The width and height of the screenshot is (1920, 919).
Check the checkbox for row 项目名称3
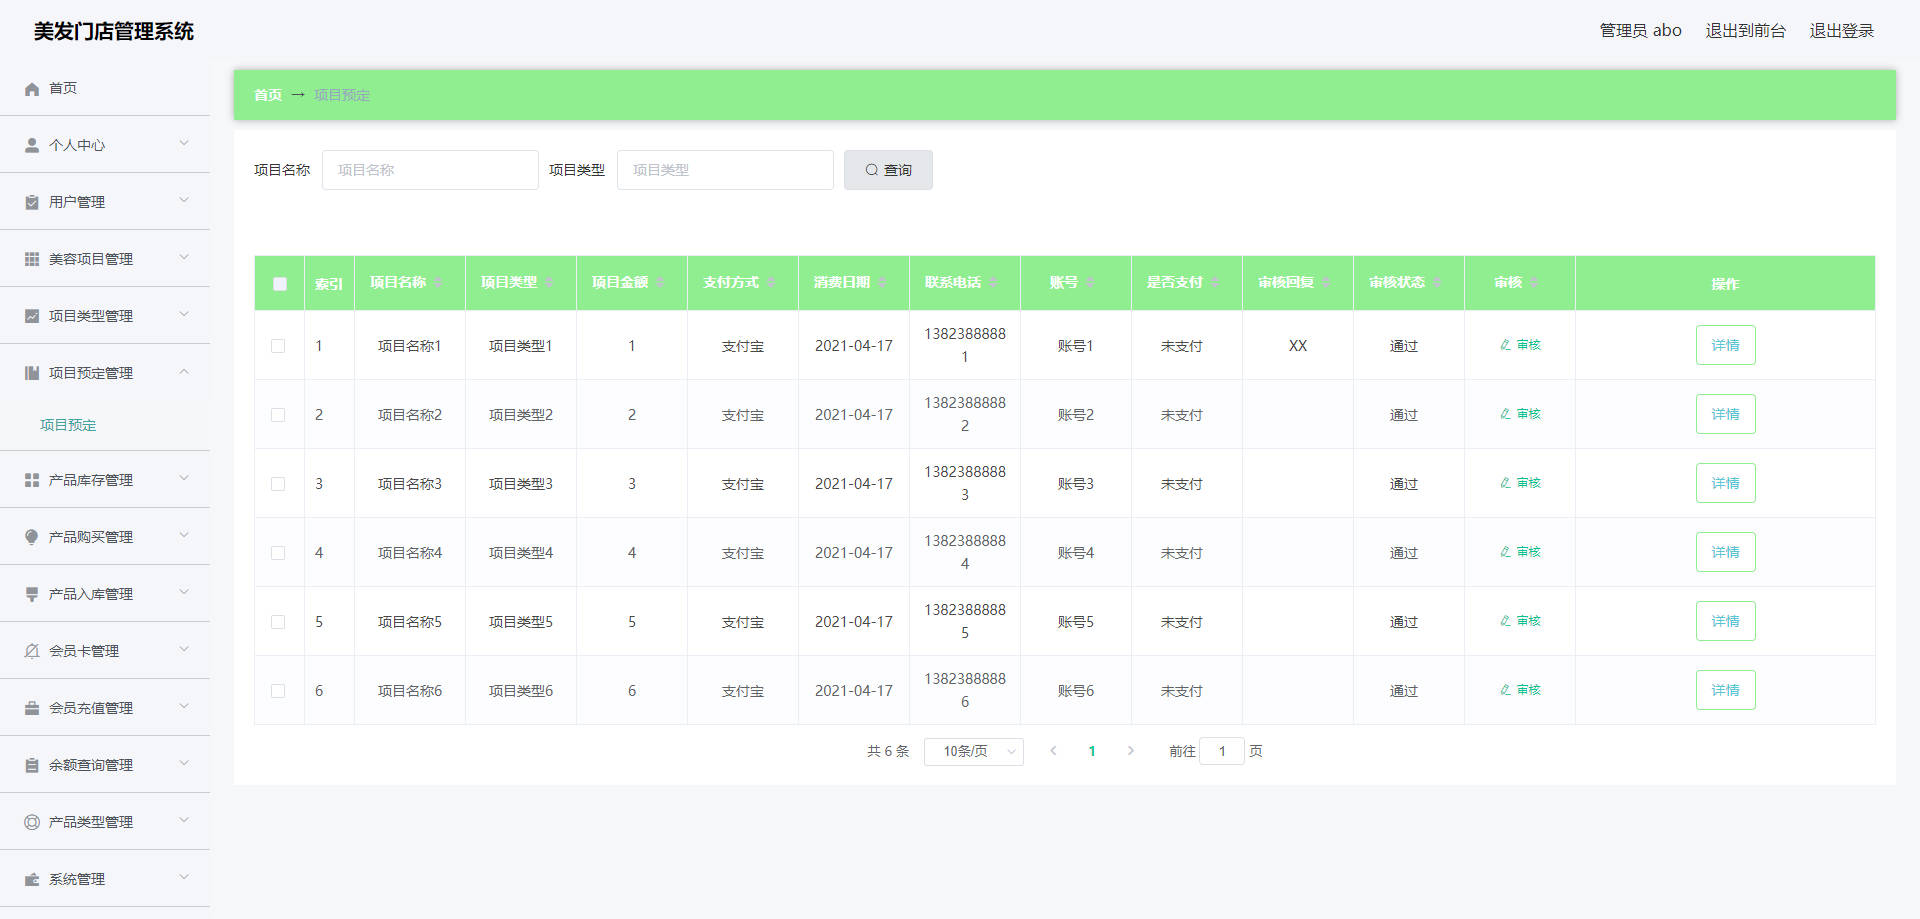pos(278,484)
